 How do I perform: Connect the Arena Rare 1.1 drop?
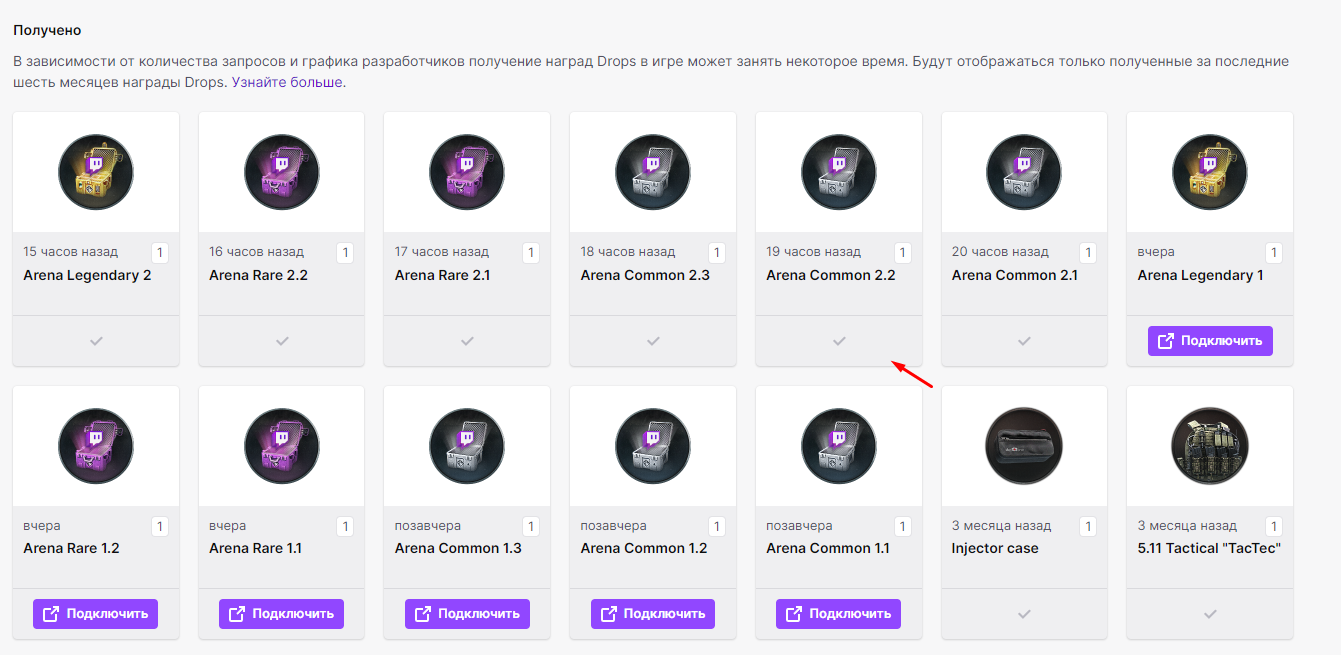(281, 614)
